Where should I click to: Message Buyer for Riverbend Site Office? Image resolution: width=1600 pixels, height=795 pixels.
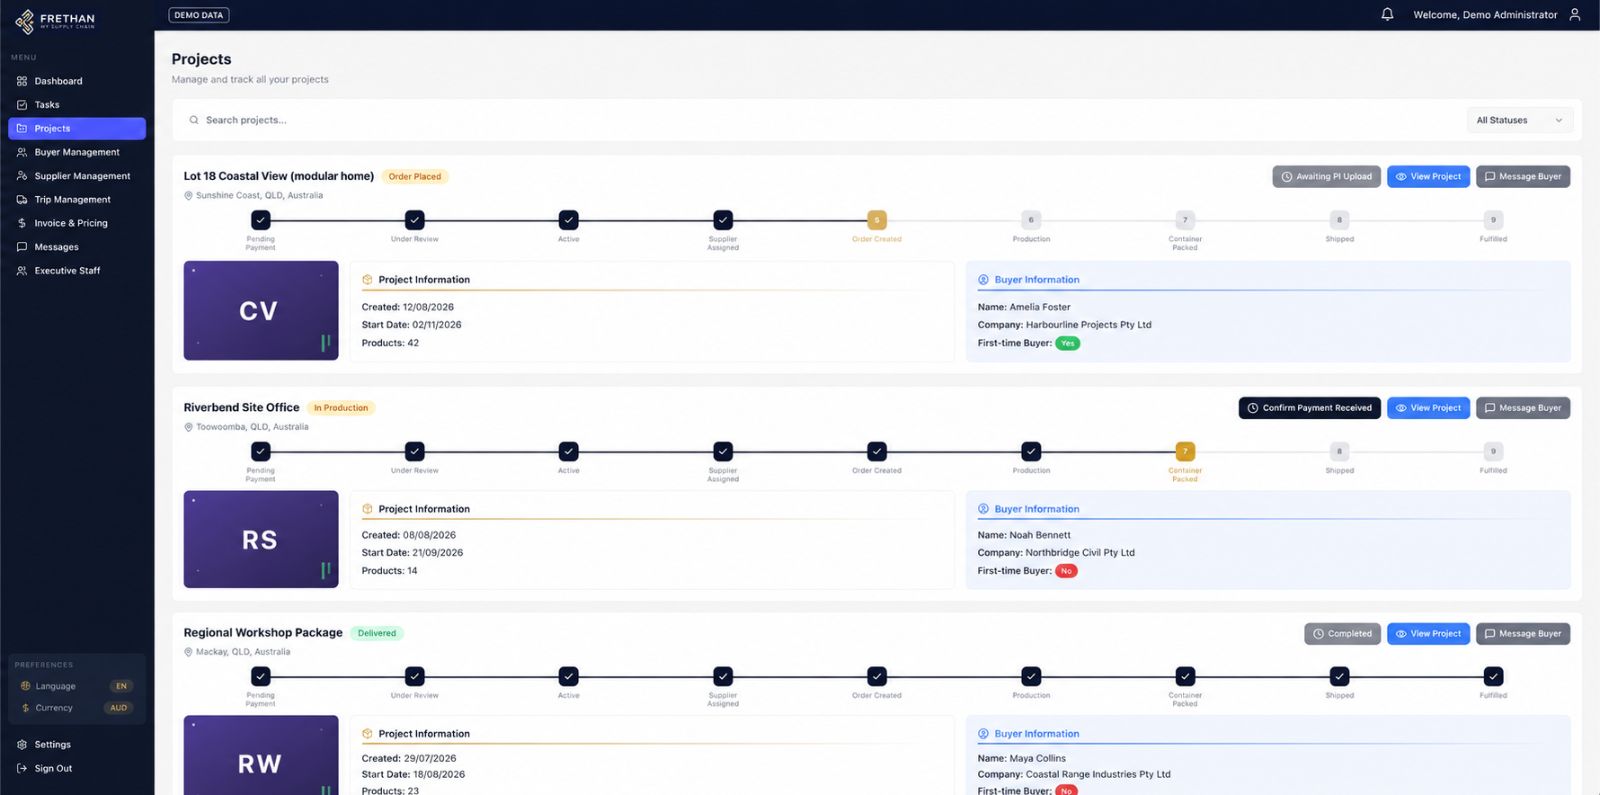click(x=1523, y=408)
